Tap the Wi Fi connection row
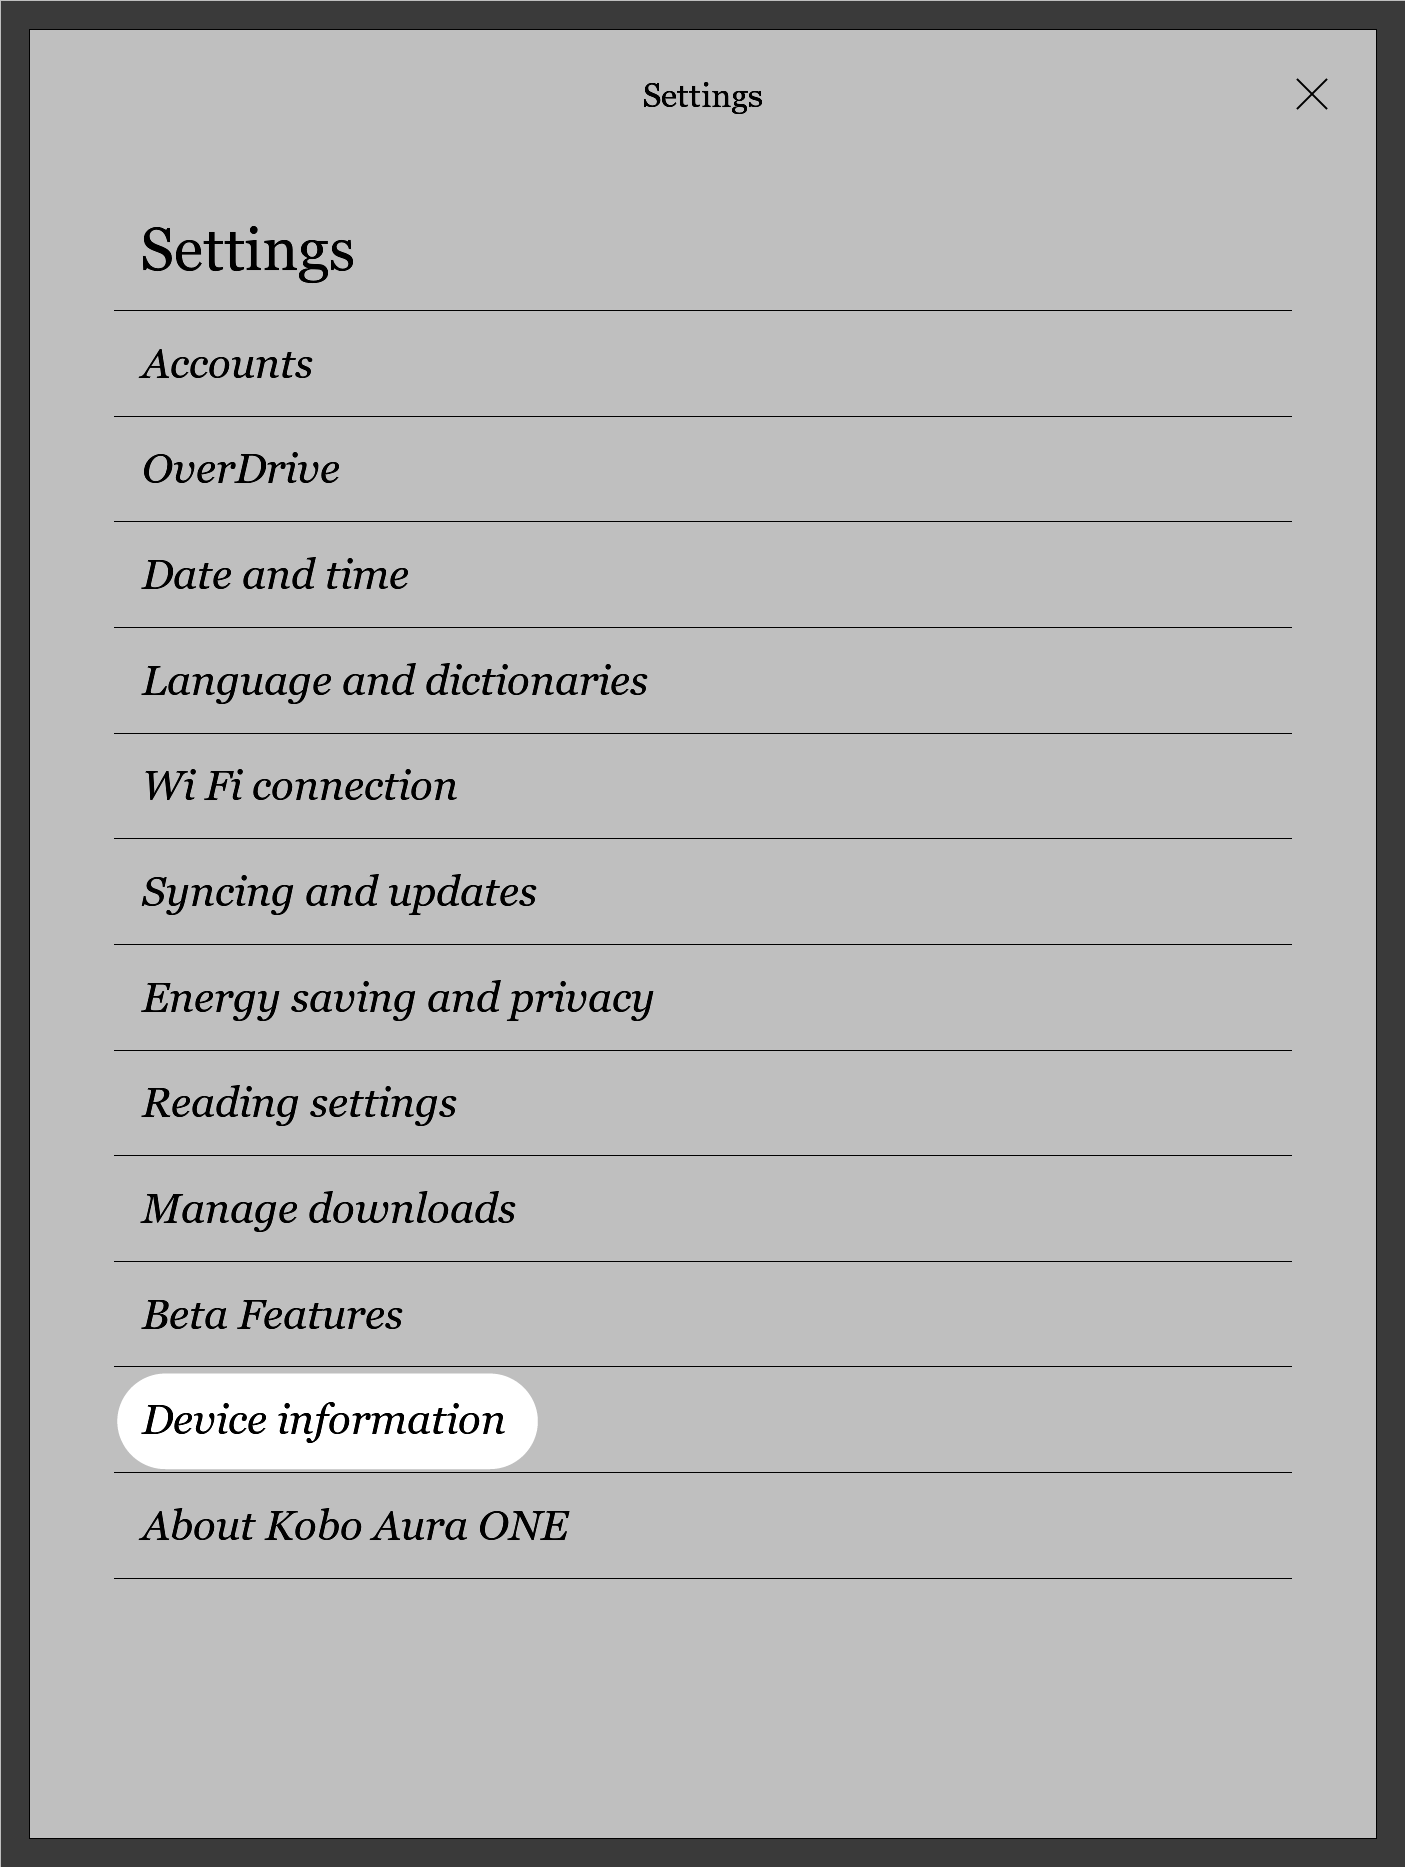This screenshot has height=1867, width=1405. pos(702,786)
